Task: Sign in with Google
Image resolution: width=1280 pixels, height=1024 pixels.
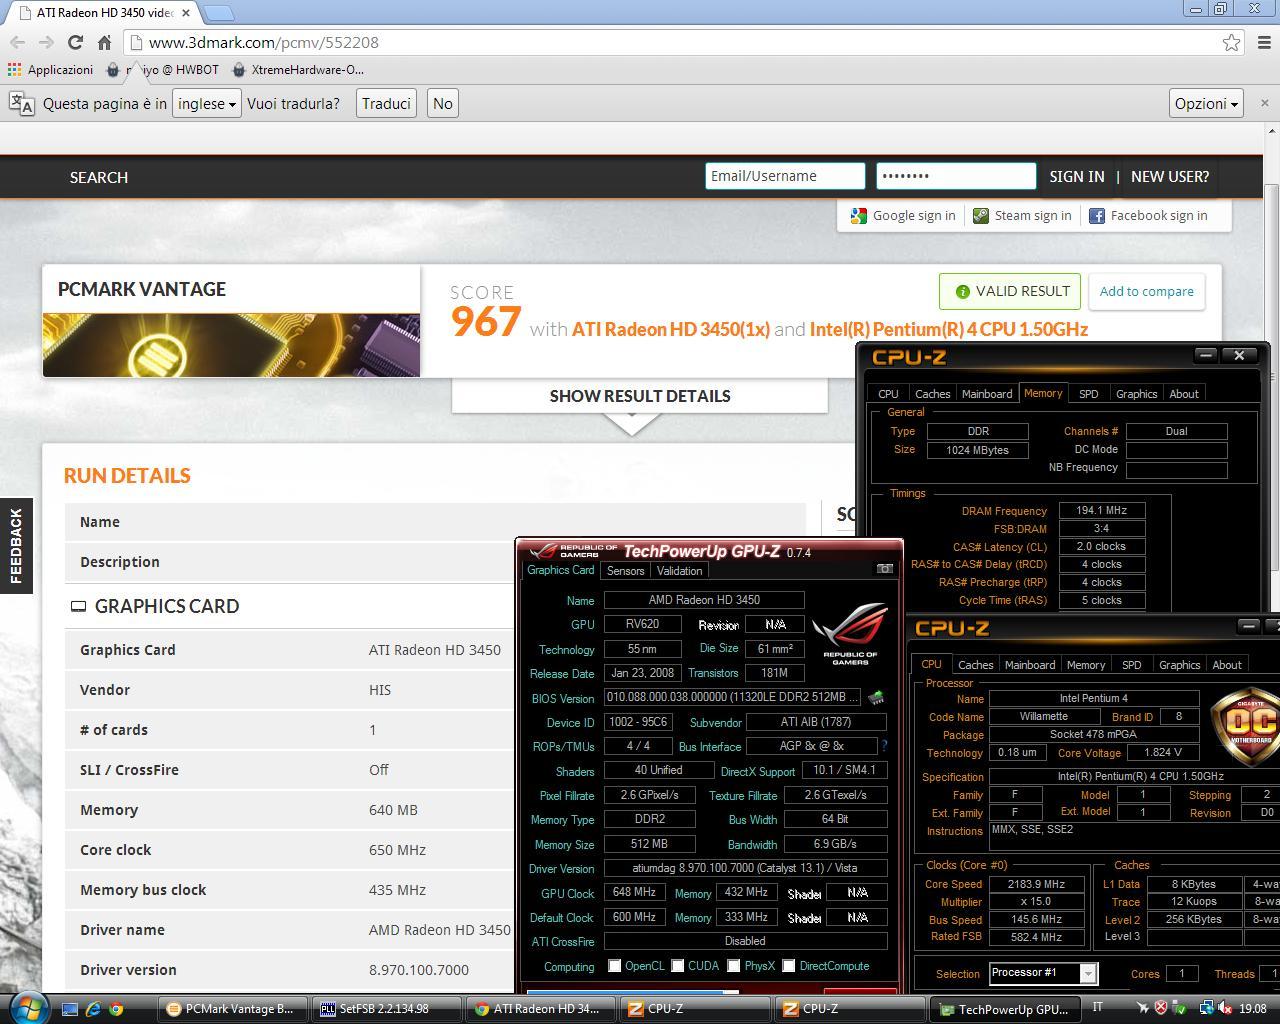Action: (x=903, y=215)
